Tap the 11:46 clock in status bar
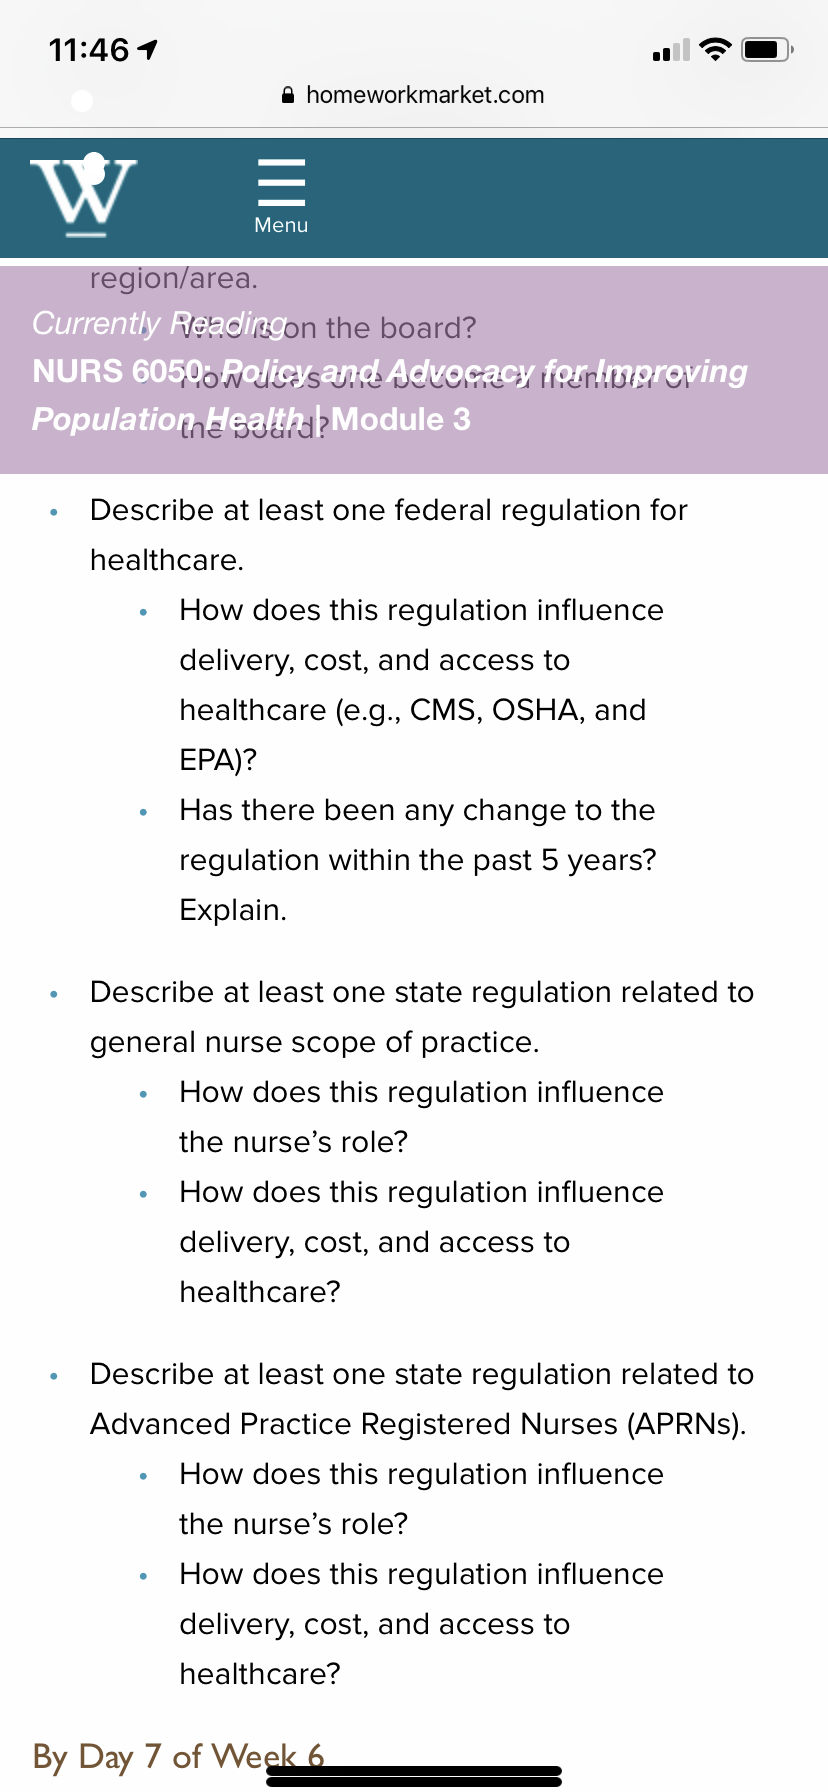The image size is (828, 1792). tap(89, 49)
